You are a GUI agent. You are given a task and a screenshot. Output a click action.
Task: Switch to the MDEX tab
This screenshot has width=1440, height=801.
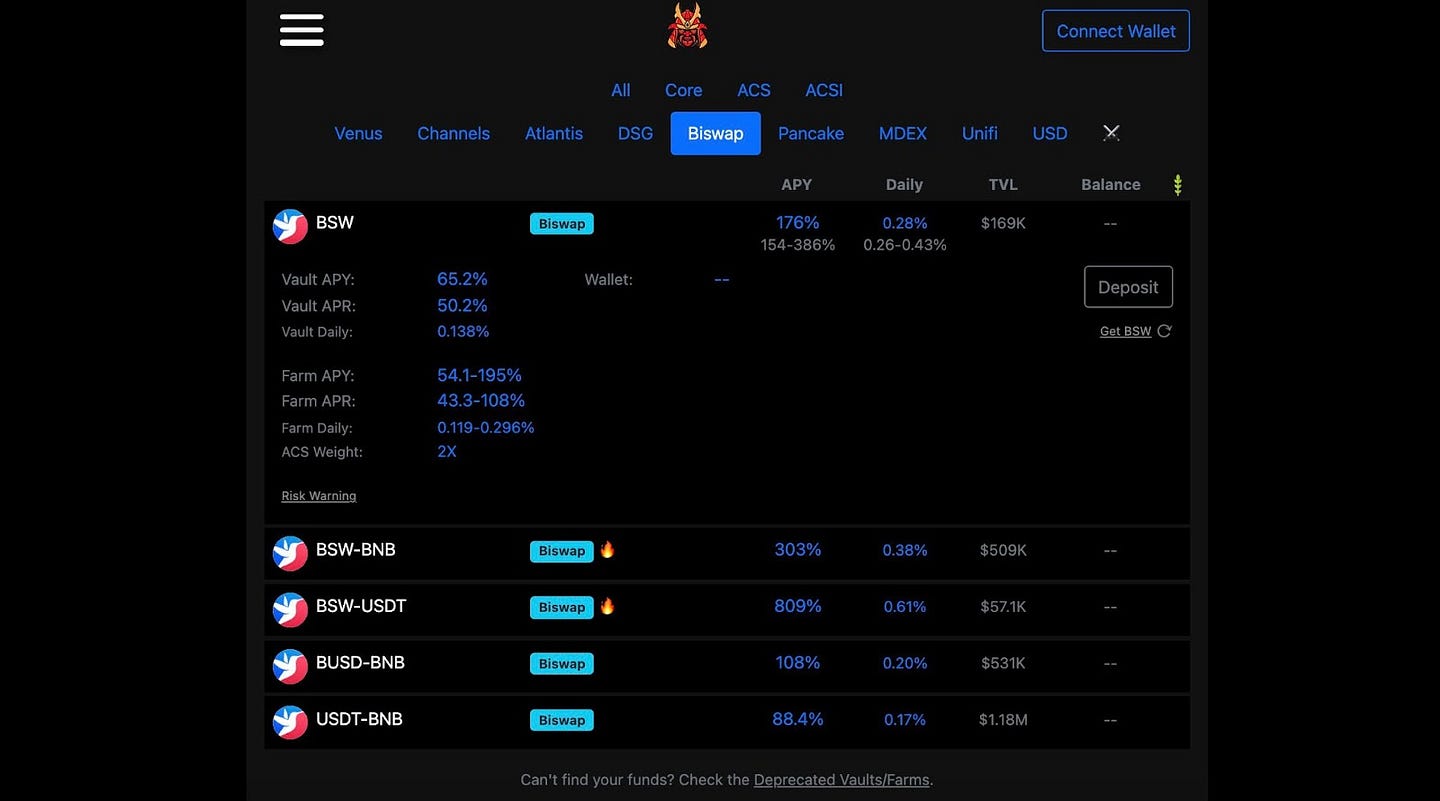click(903, 133)
